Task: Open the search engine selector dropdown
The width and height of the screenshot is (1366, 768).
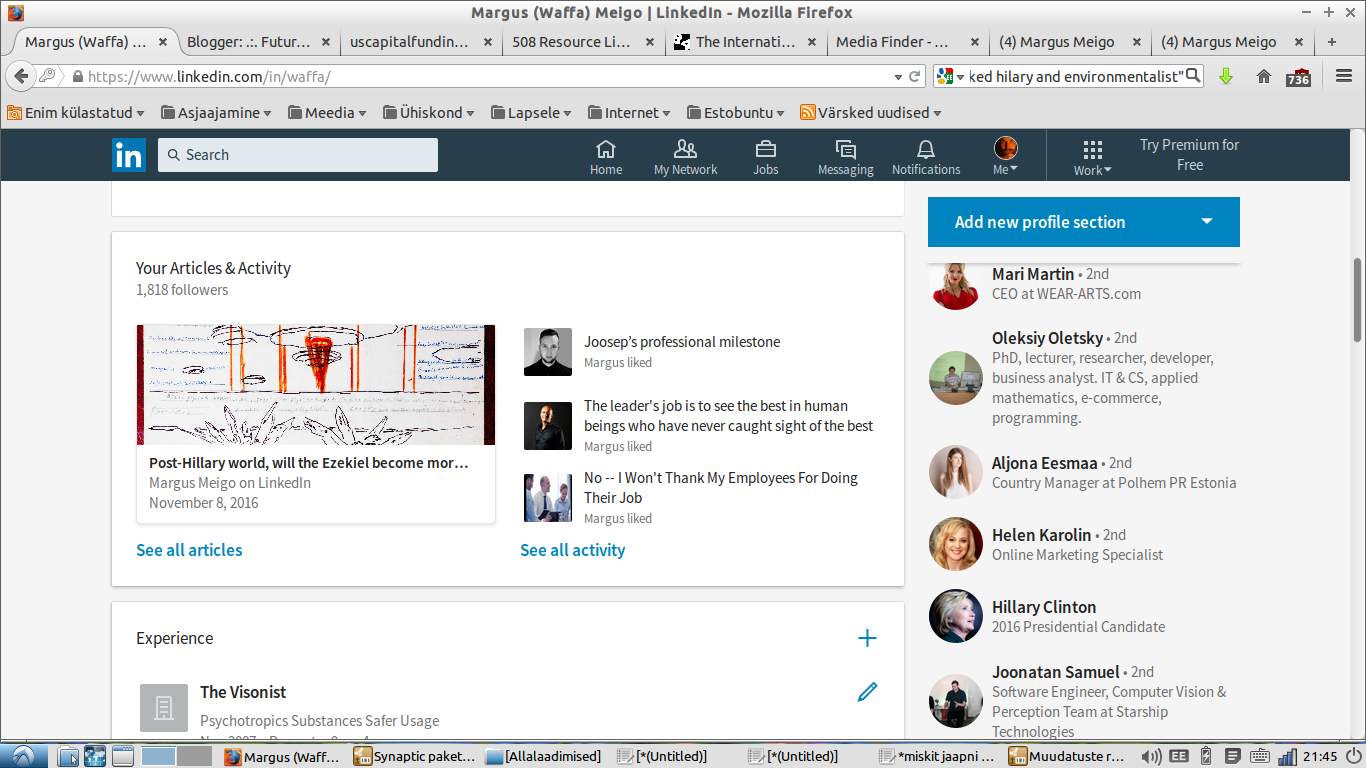Action: click(951, 76)
